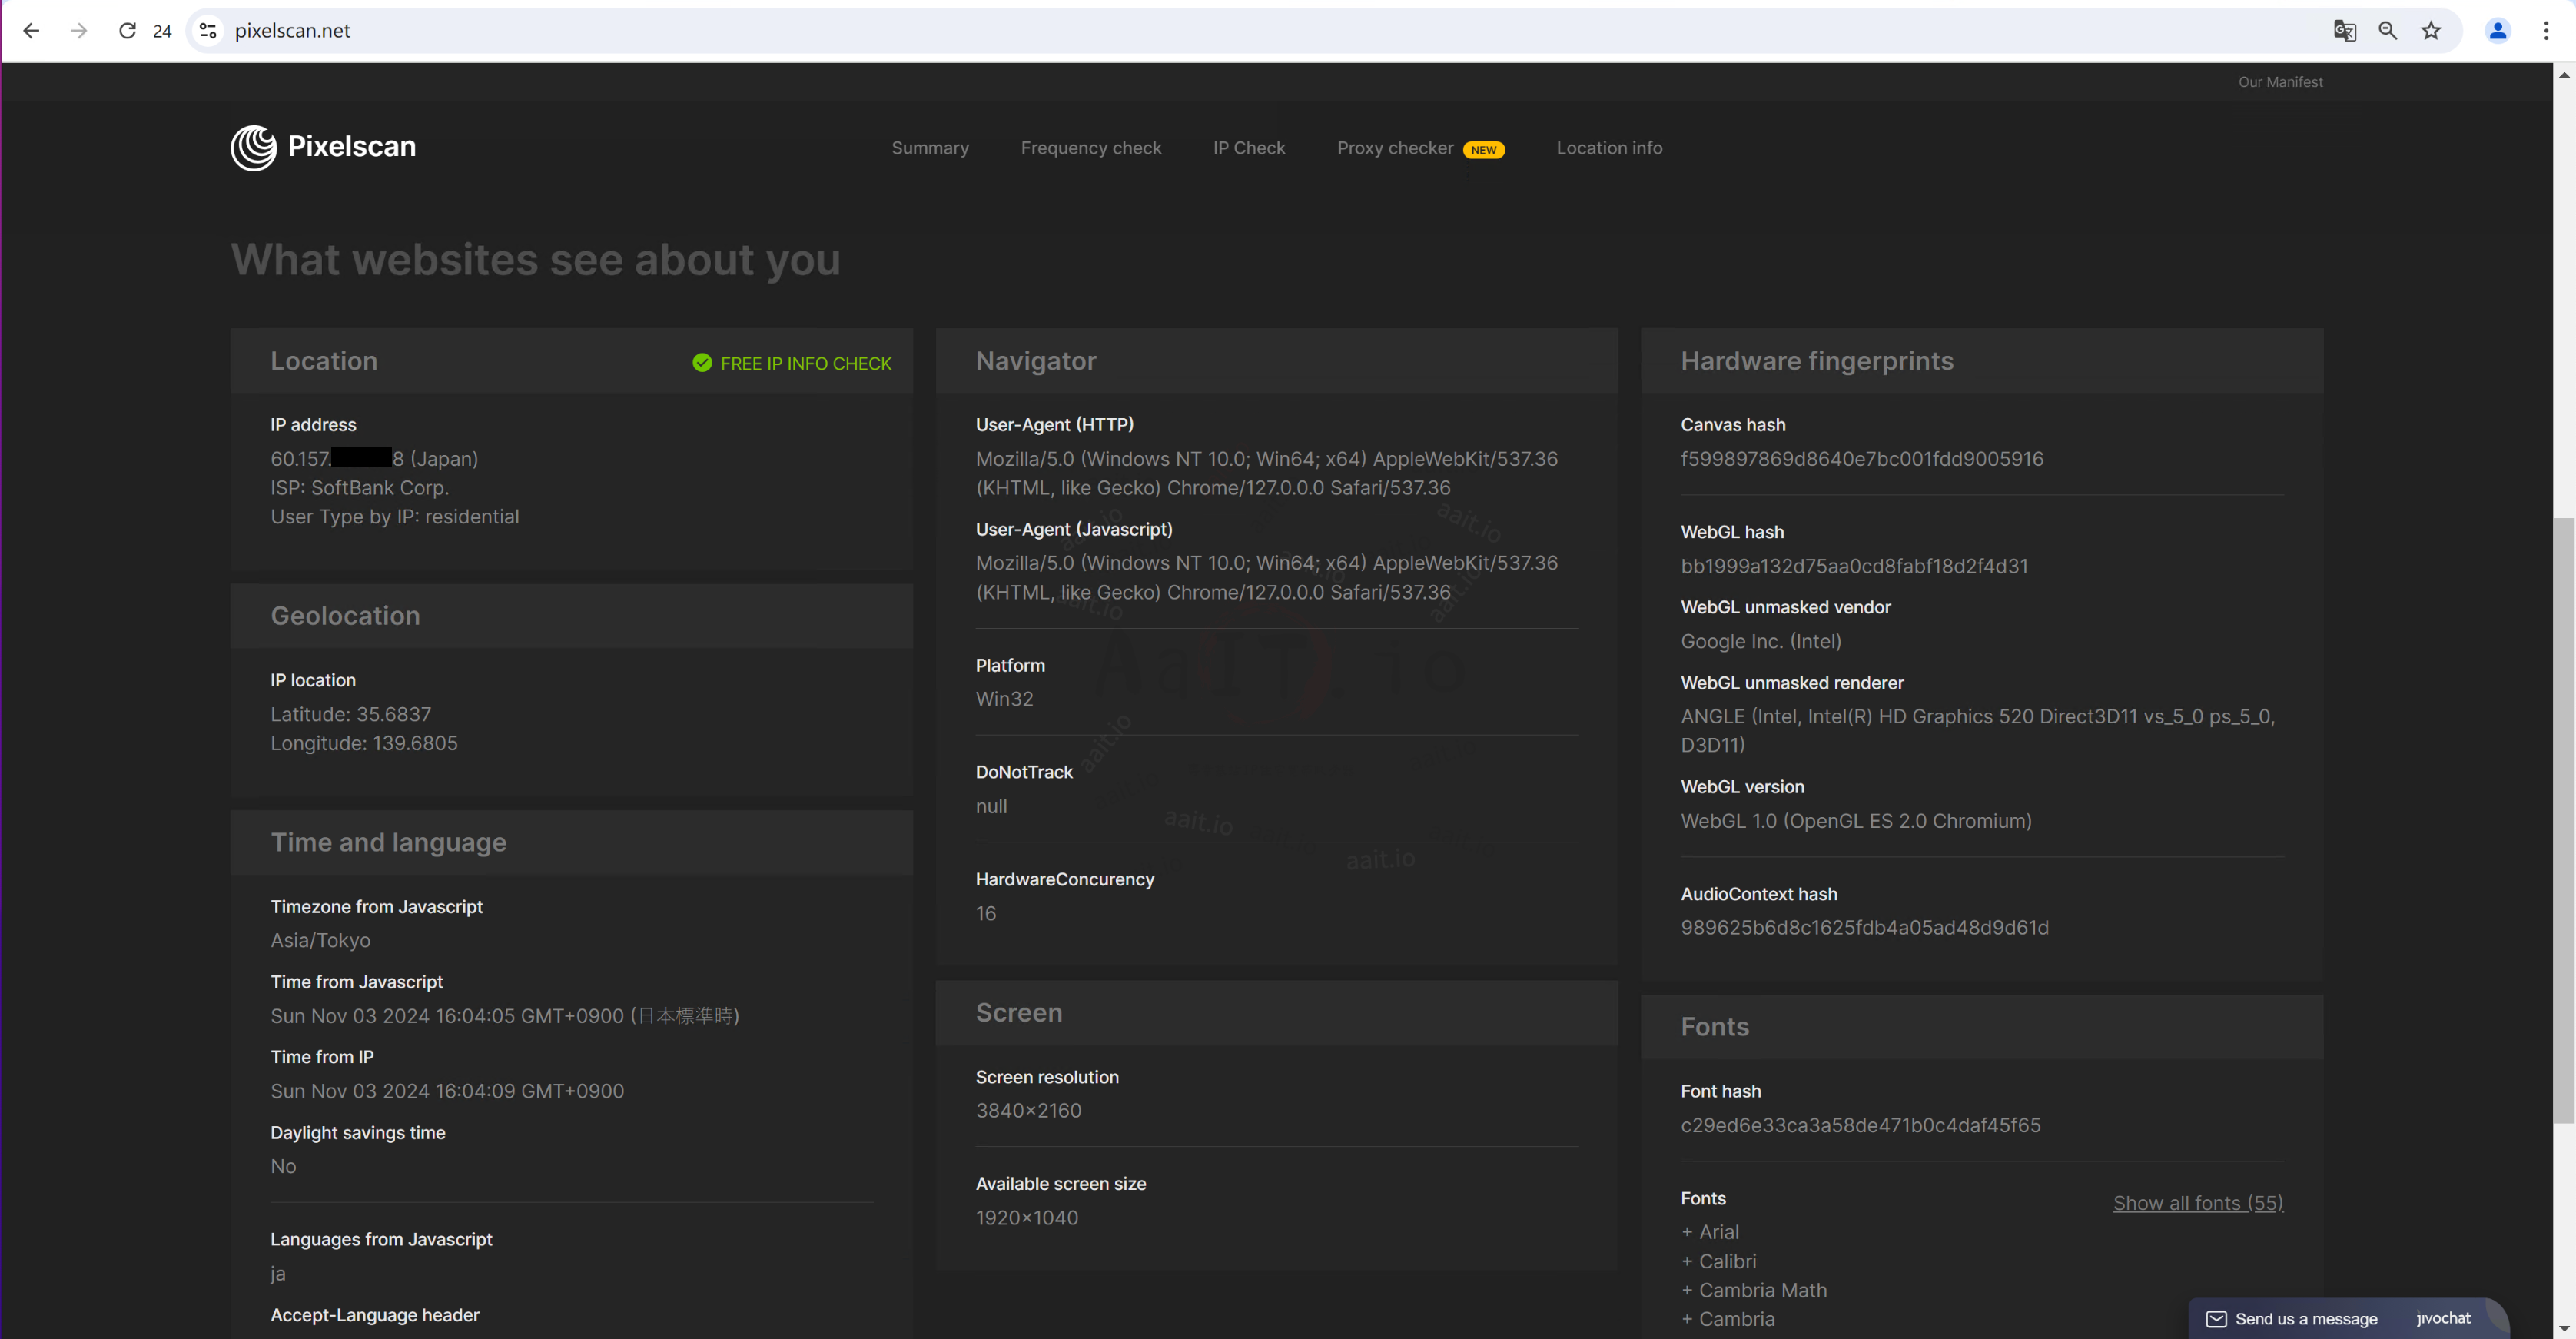Screen dimensions: 2576x1339
Task: Click the DoNotTrack null value
Action: tap(991, 806)
